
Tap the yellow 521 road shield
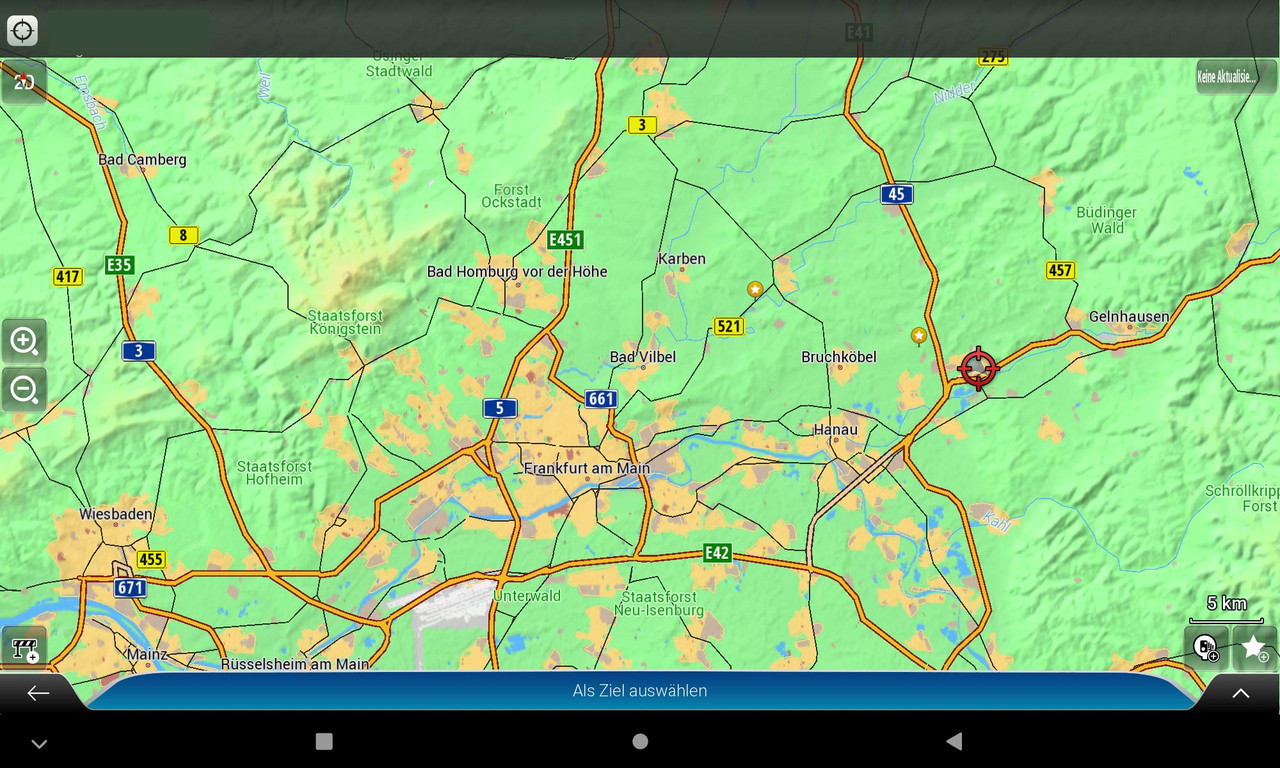point(729,326)
